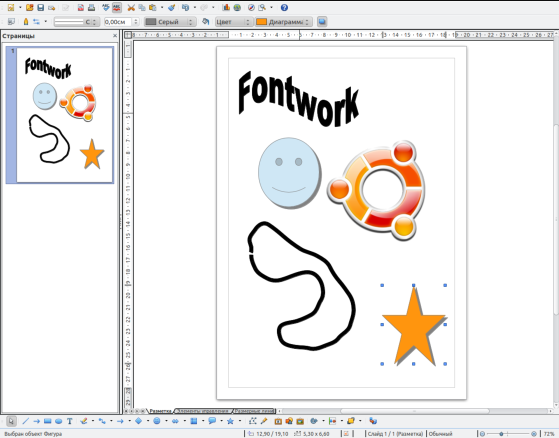Select the Connector tool

click(x=102, y=421)
